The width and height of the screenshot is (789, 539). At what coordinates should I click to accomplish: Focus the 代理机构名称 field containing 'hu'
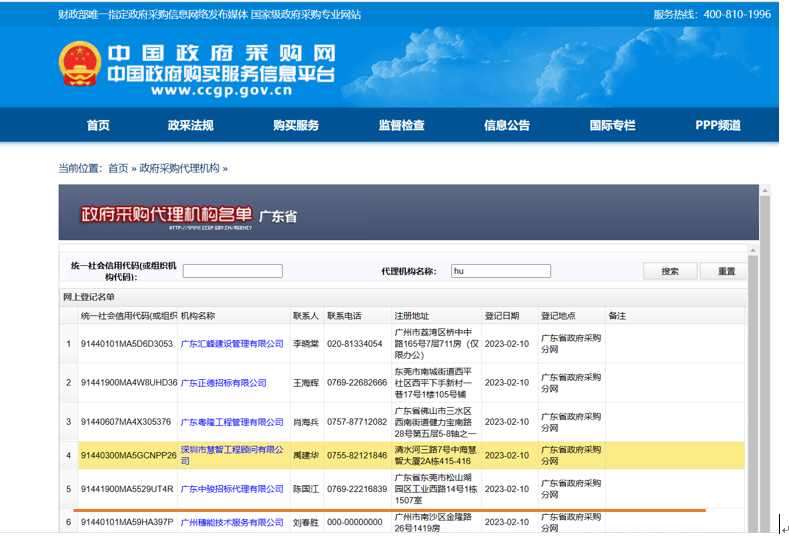501,271
